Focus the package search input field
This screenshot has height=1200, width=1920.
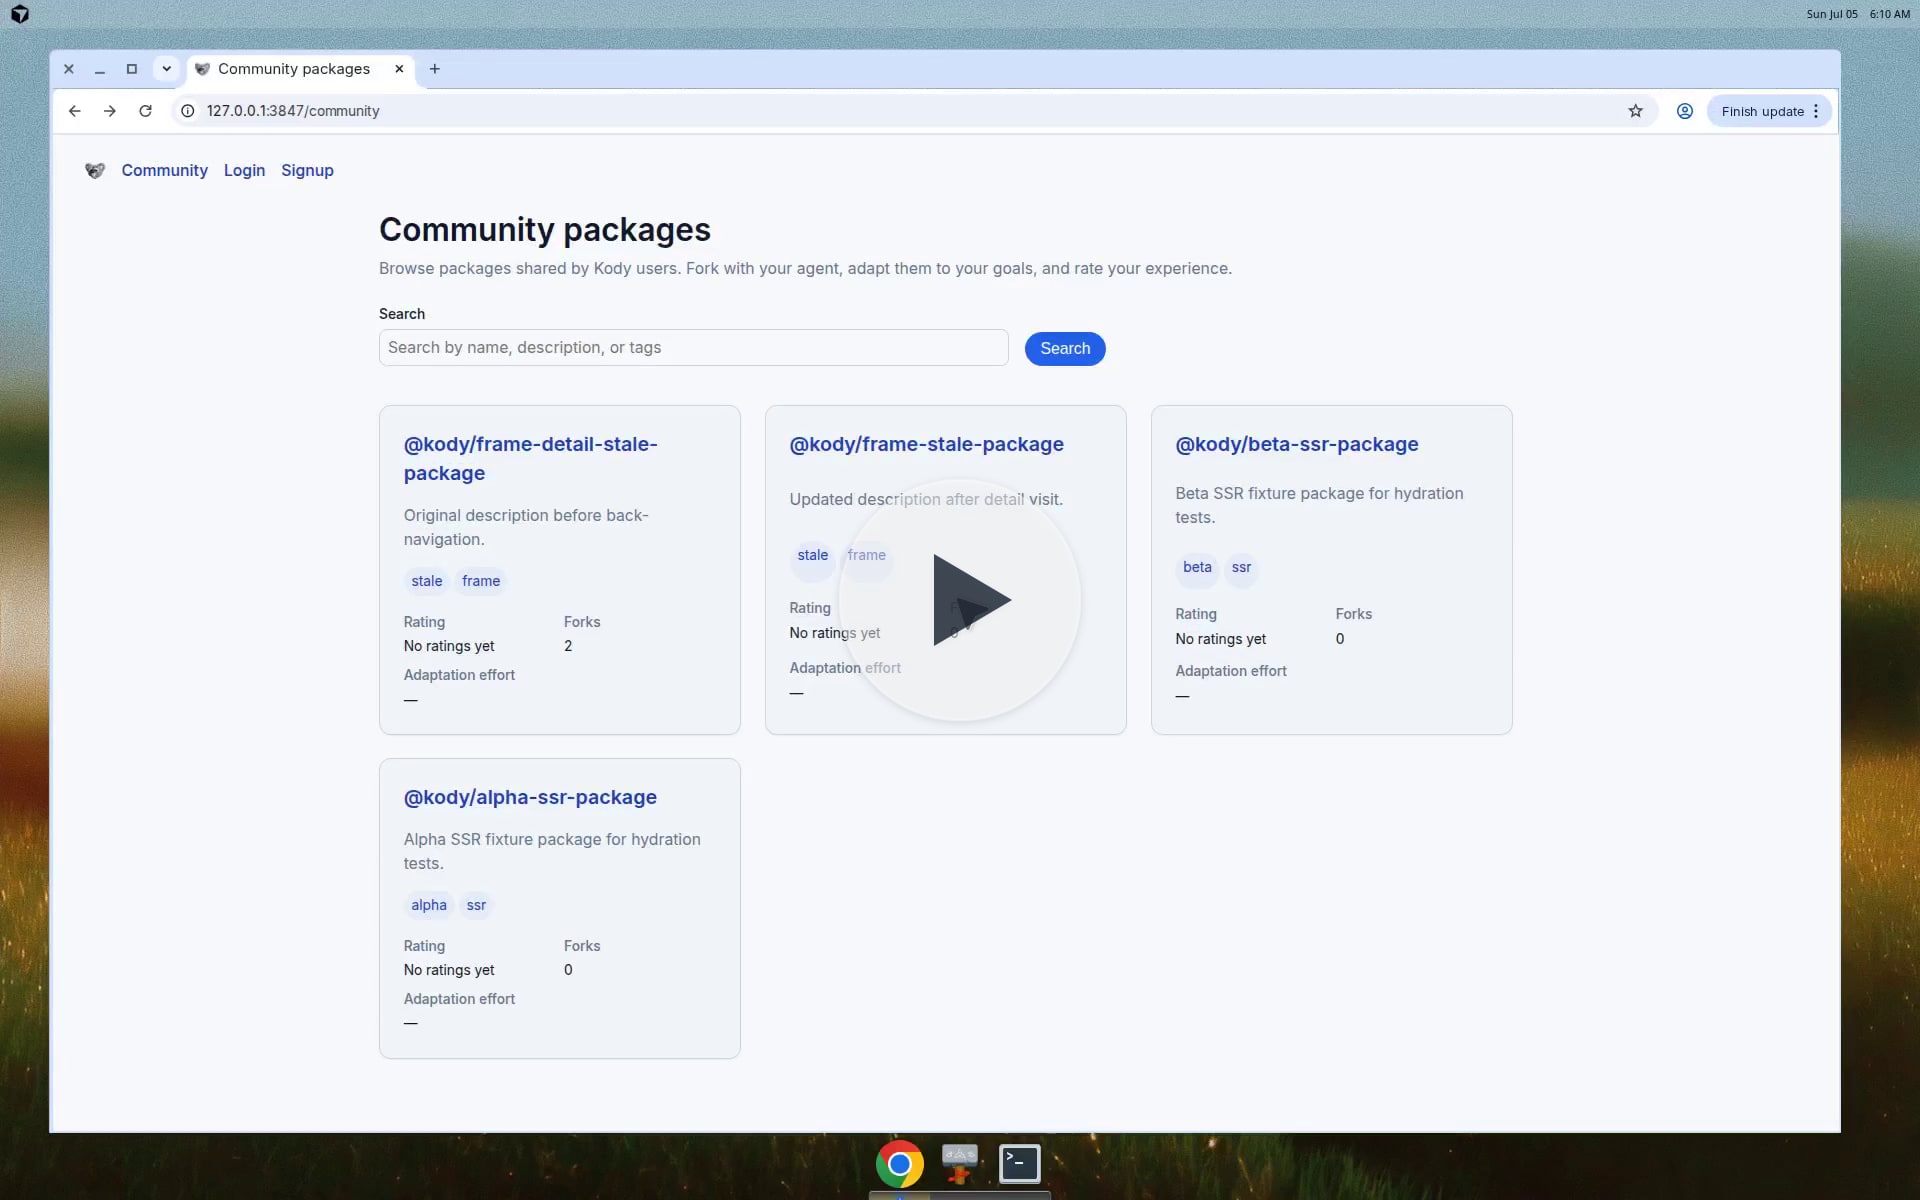tap(693, 348)
